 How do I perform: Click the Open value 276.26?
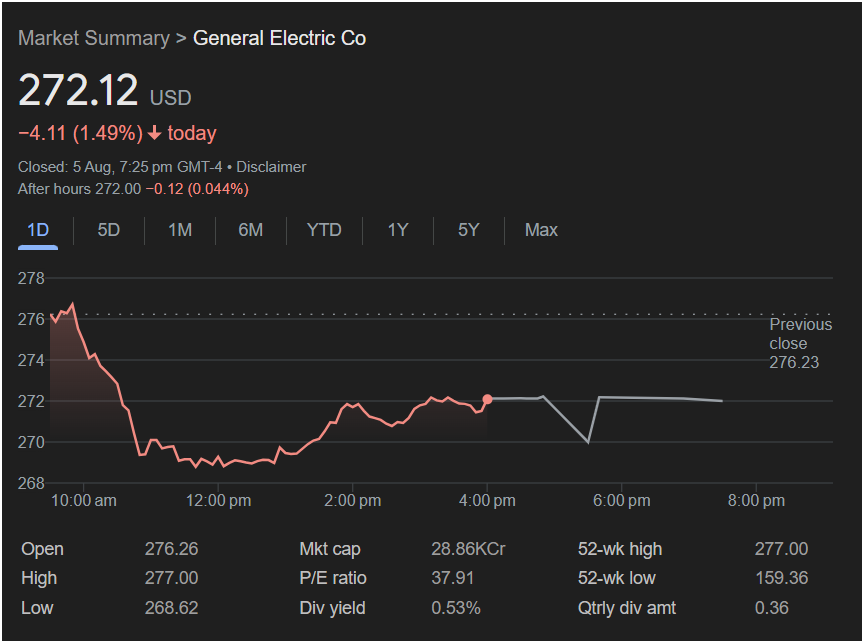pos(171,549)
